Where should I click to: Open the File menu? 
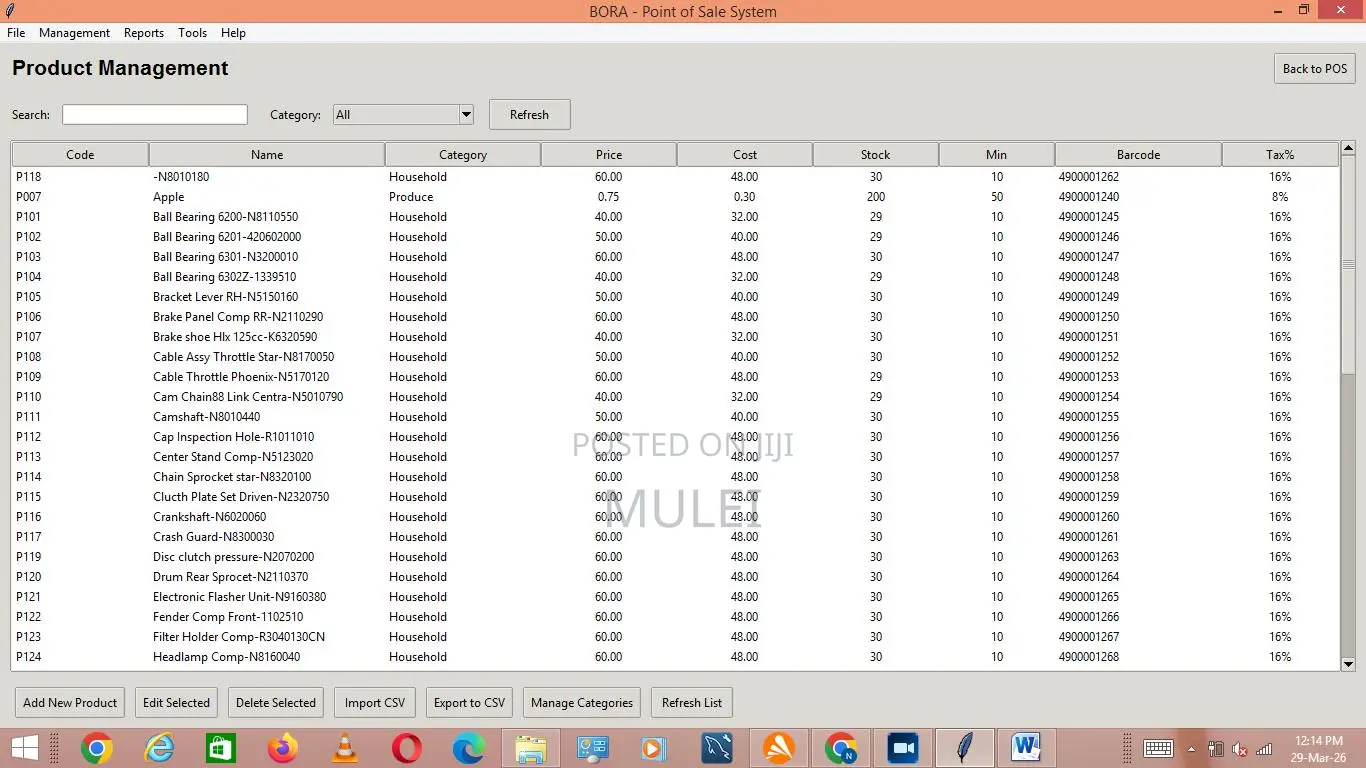pos(16,33)
